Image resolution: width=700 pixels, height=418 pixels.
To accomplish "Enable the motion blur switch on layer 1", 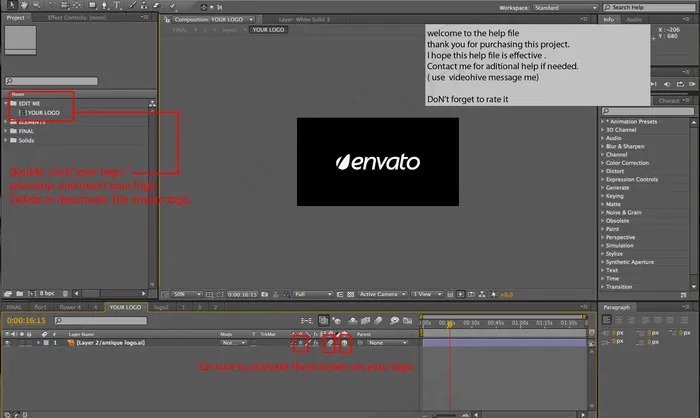I will pyautogui.click(x=329, y=342).
